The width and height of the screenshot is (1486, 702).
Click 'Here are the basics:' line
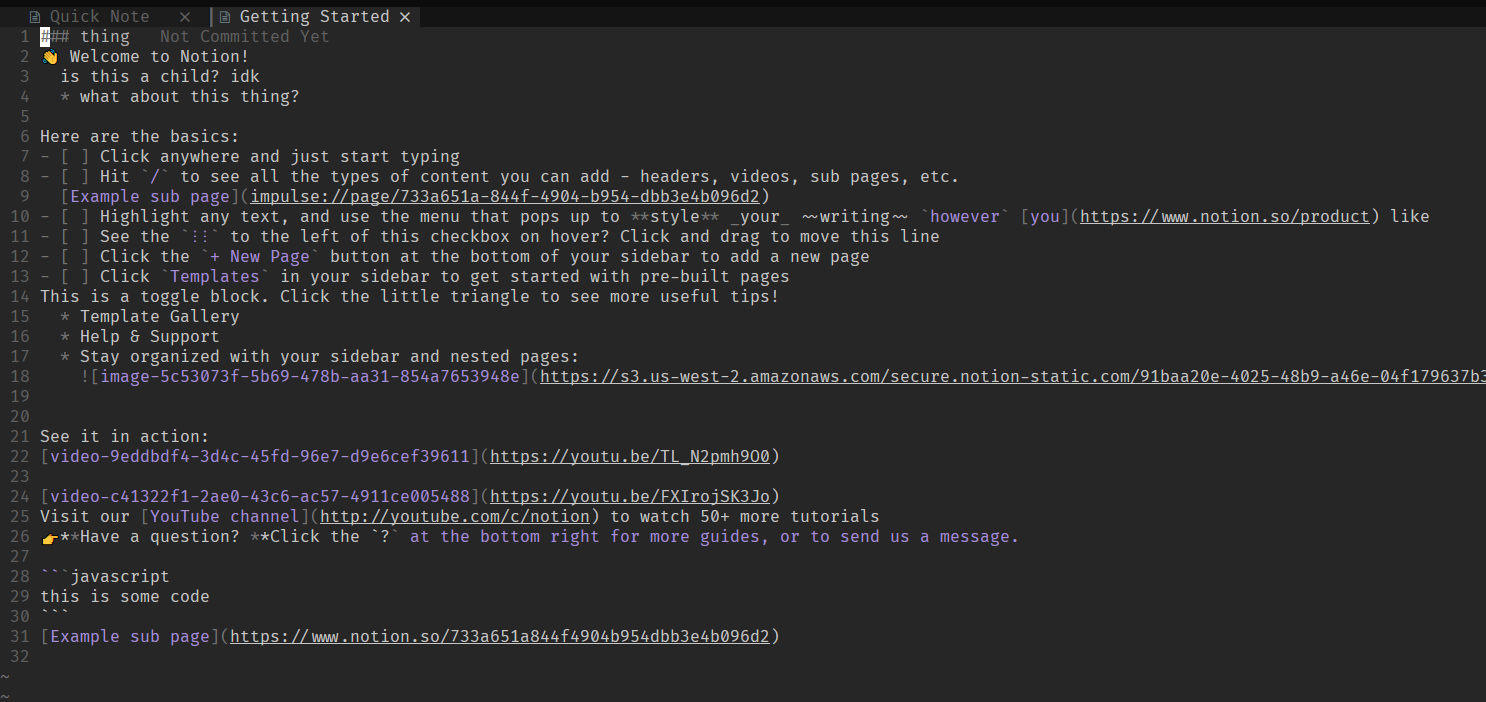[140, 137]
